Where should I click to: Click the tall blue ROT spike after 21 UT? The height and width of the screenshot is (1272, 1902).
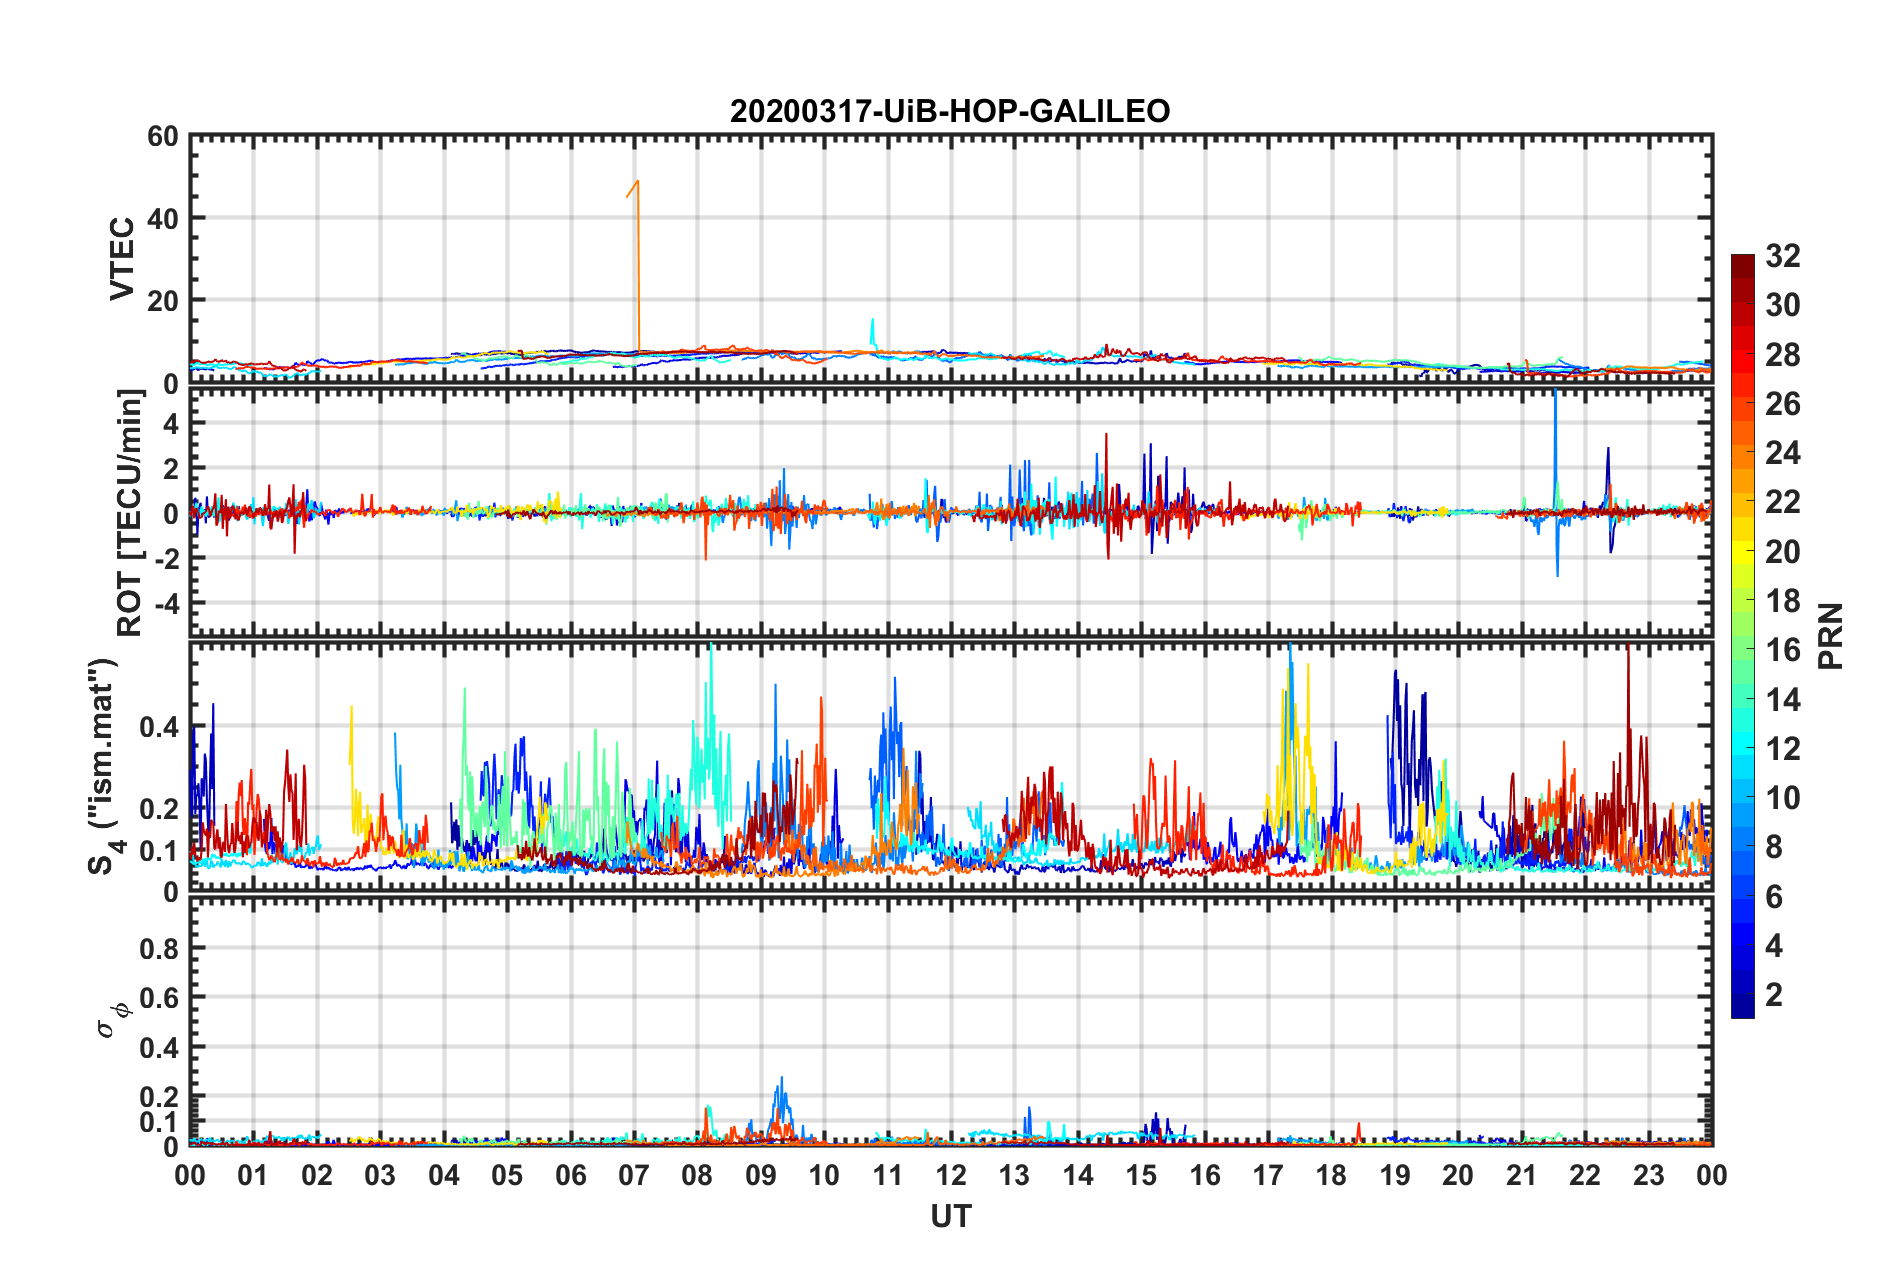[x=1555, y=483]
